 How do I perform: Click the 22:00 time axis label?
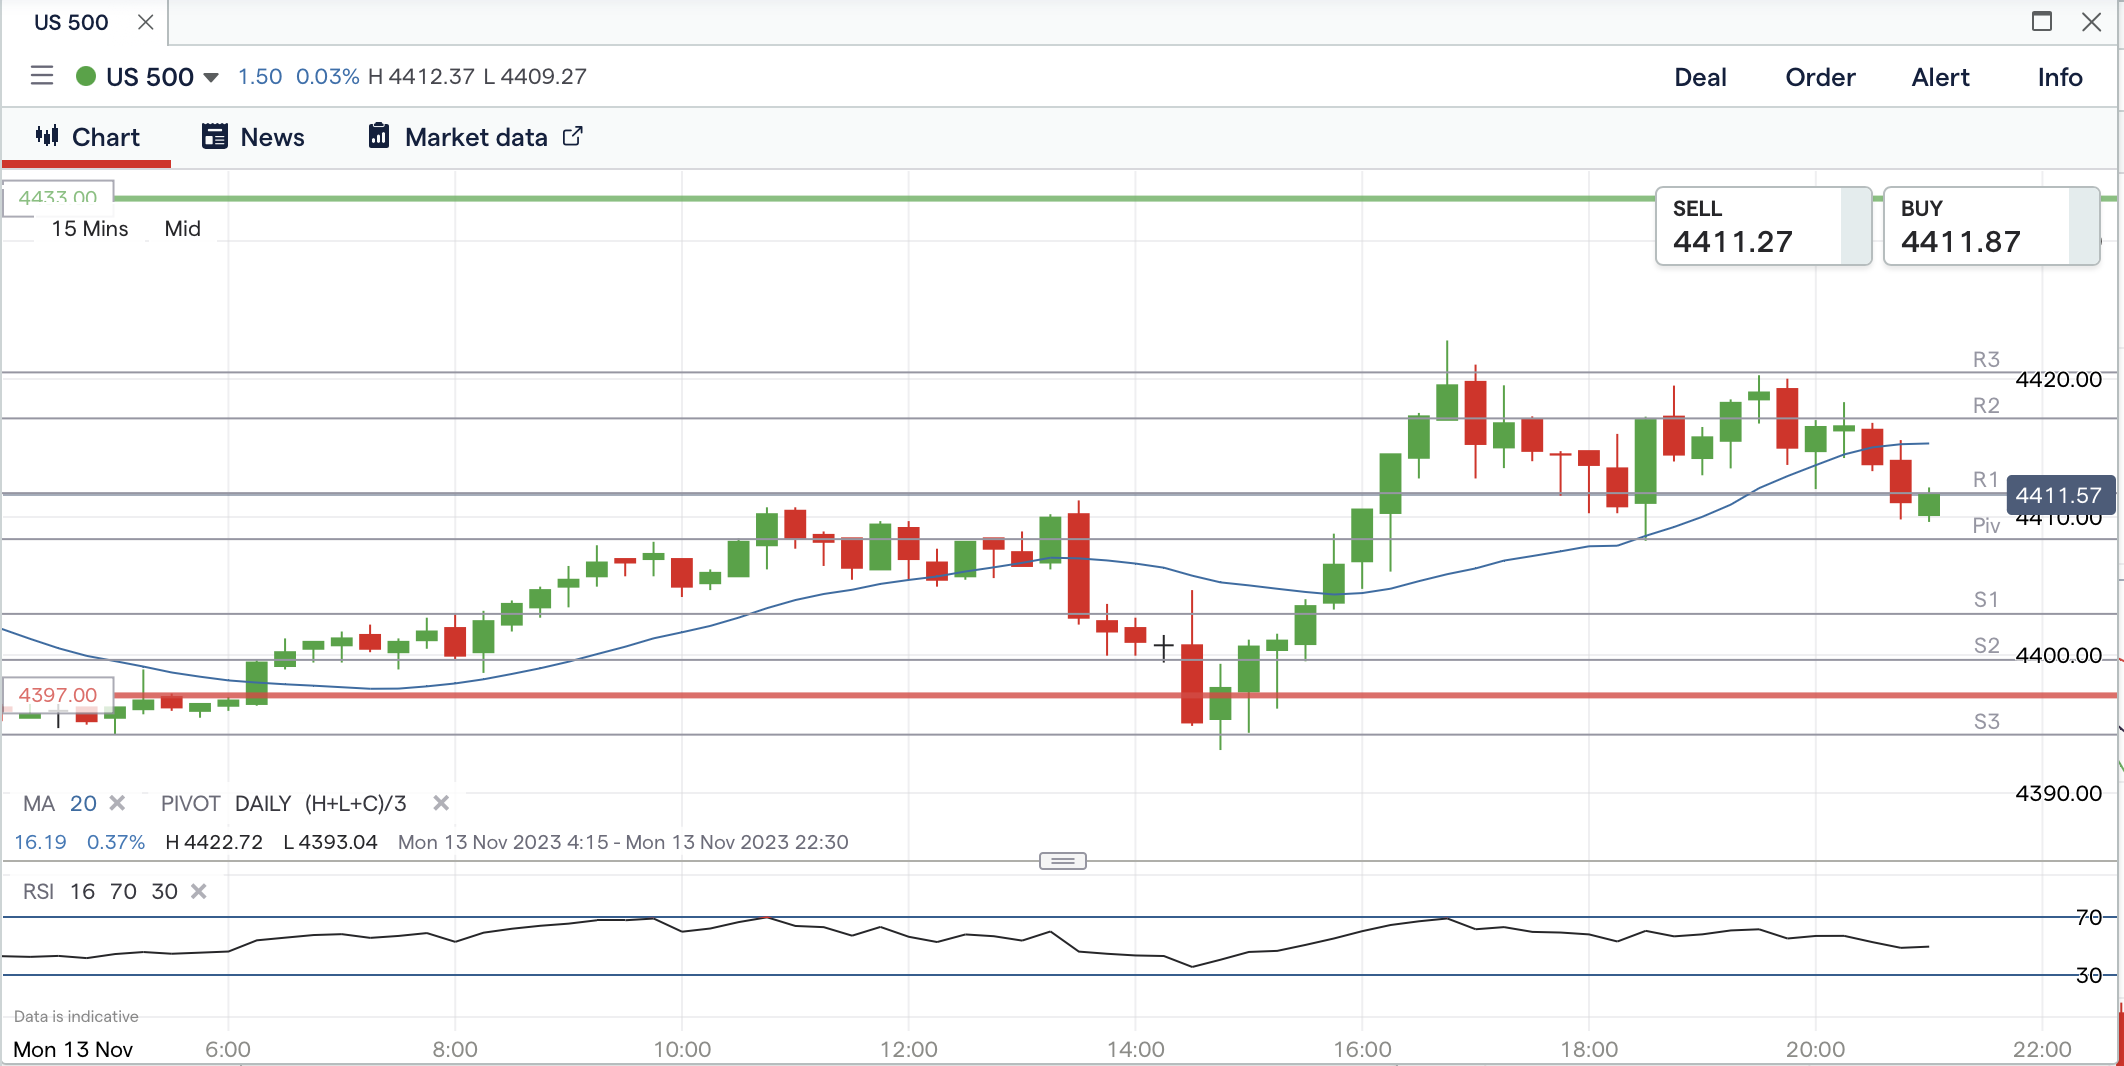tap(2042, 1050)
